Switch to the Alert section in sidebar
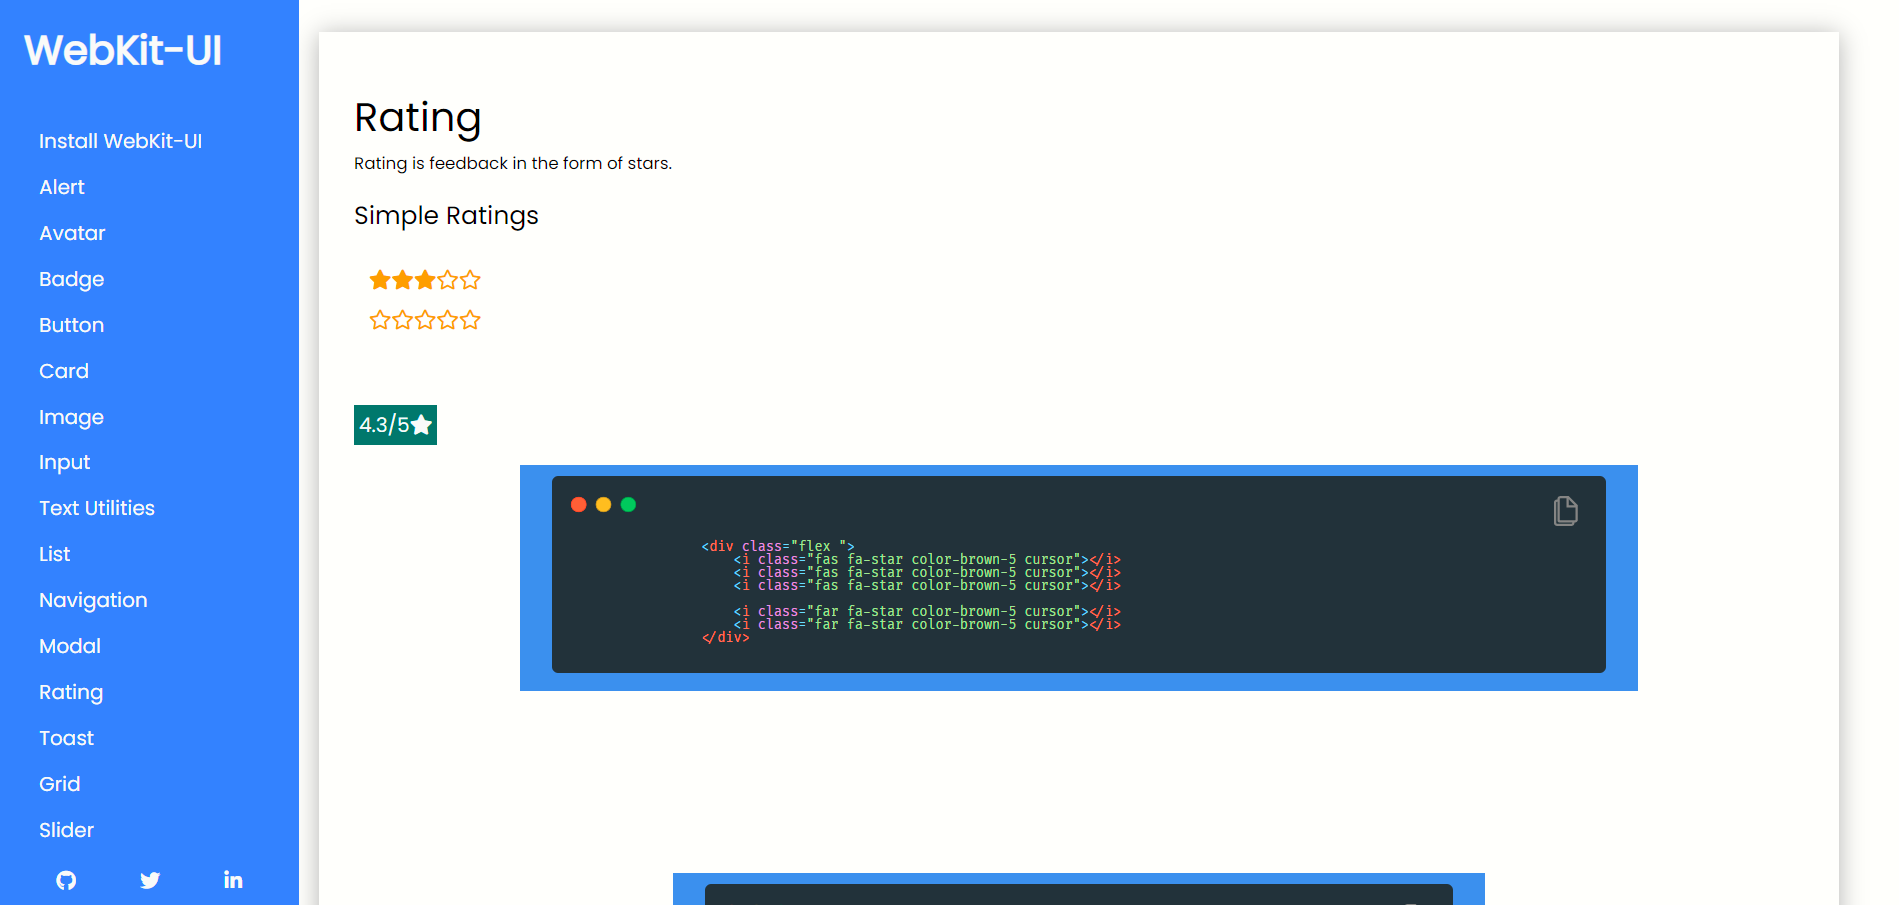Screen dimensions: 1899x905 click(x=61, y=187)
